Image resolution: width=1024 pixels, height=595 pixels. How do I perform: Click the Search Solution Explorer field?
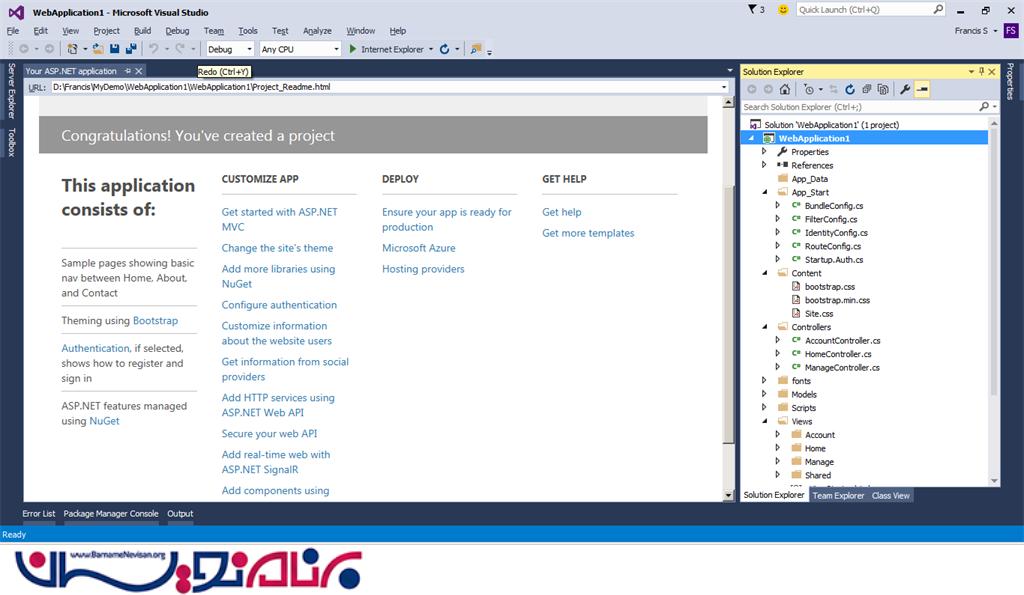coord(858,106)
